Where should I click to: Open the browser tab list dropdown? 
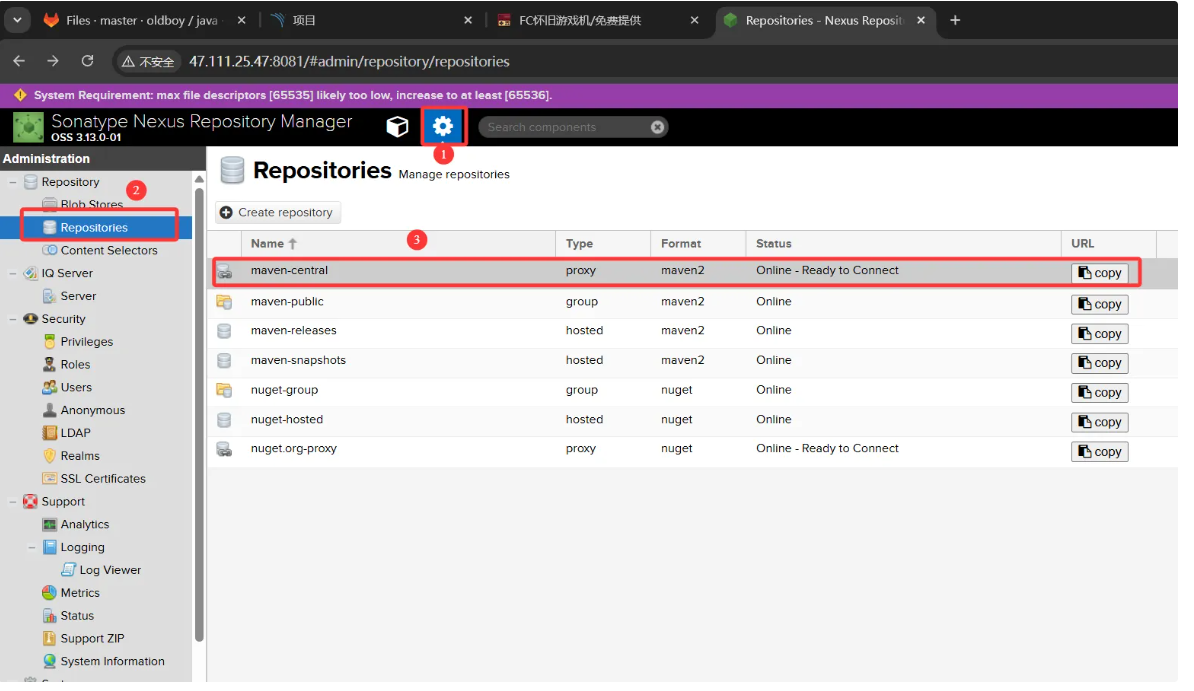[x=17, y=21]
